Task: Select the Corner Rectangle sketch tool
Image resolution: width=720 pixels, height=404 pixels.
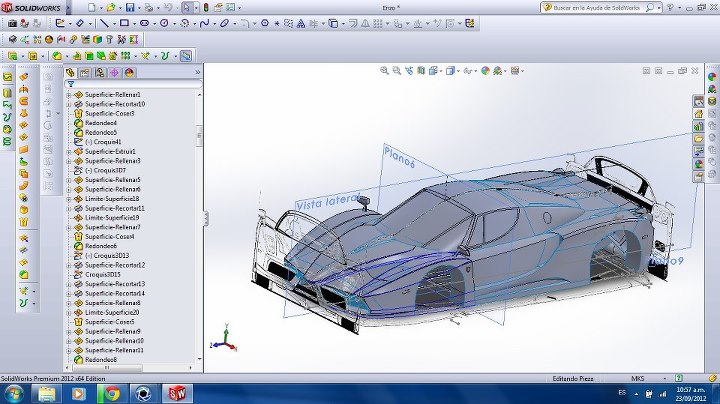Action: pyautogui.click(x=124, y=23)
